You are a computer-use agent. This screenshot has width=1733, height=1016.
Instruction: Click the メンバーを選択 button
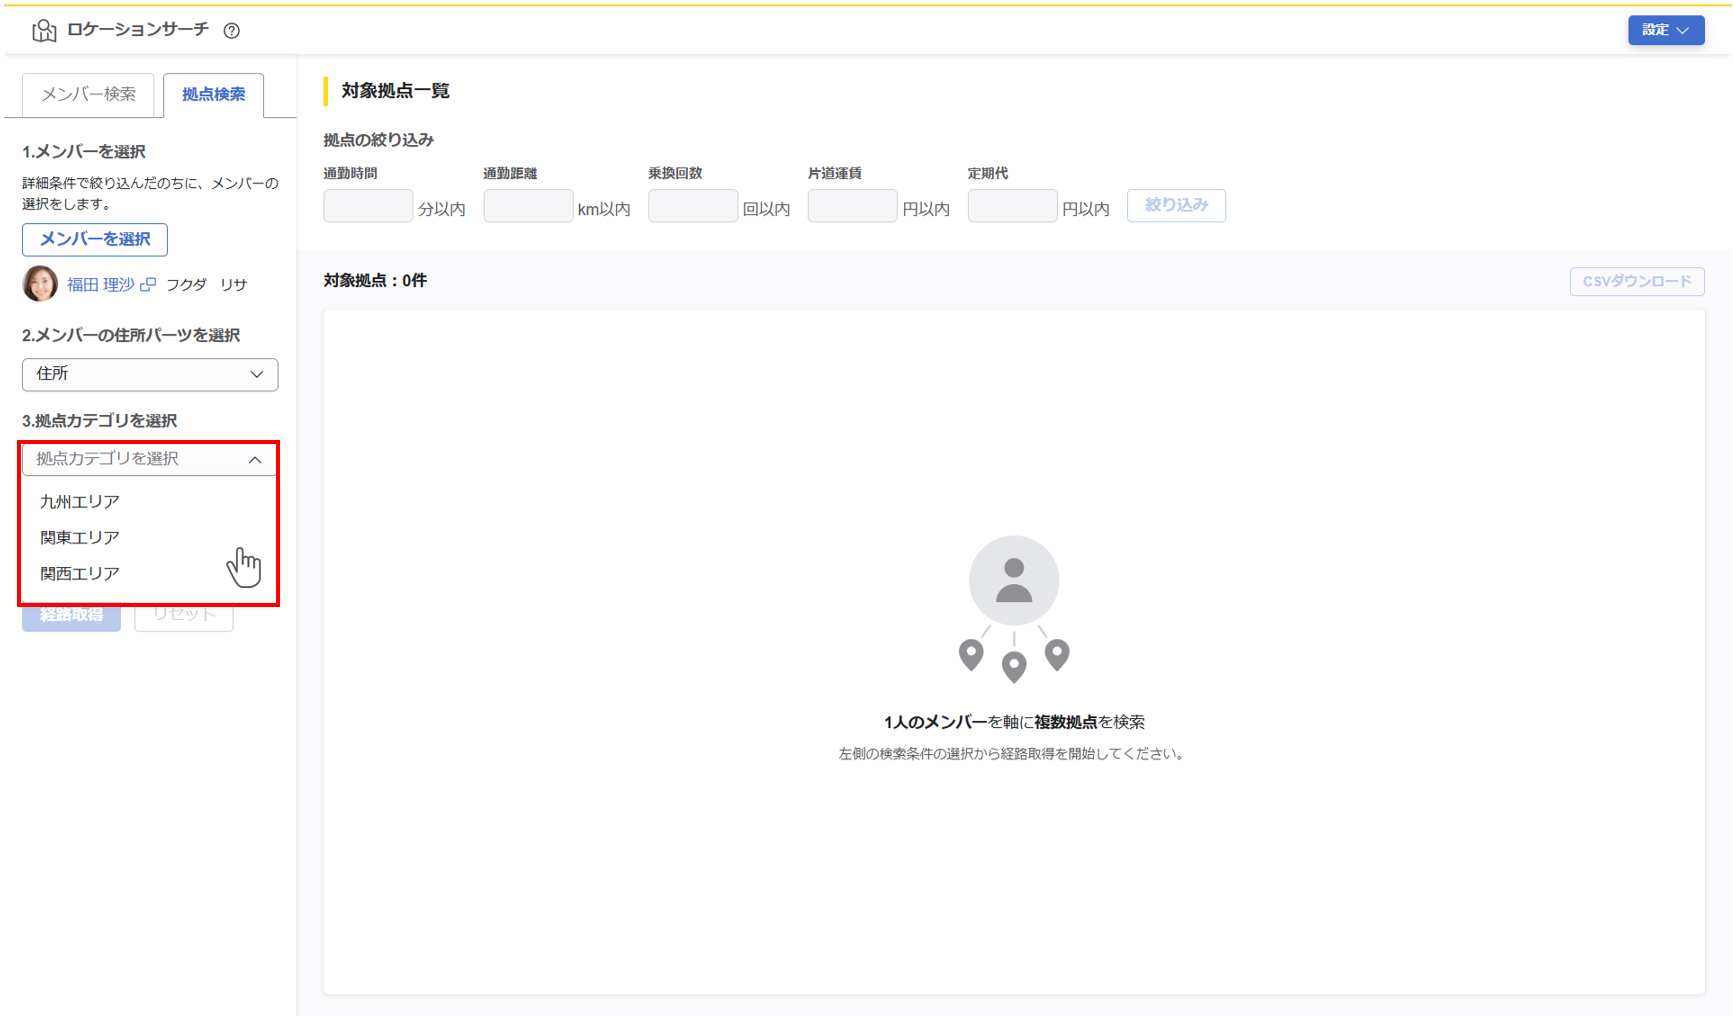pos(95,239)
